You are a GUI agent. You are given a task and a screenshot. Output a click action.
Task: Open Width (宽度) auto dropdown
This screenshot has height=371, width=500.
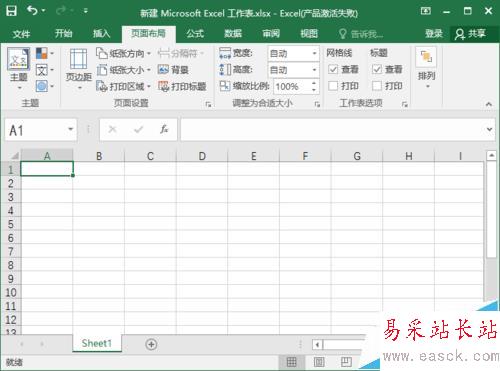[x=314, y=53]
